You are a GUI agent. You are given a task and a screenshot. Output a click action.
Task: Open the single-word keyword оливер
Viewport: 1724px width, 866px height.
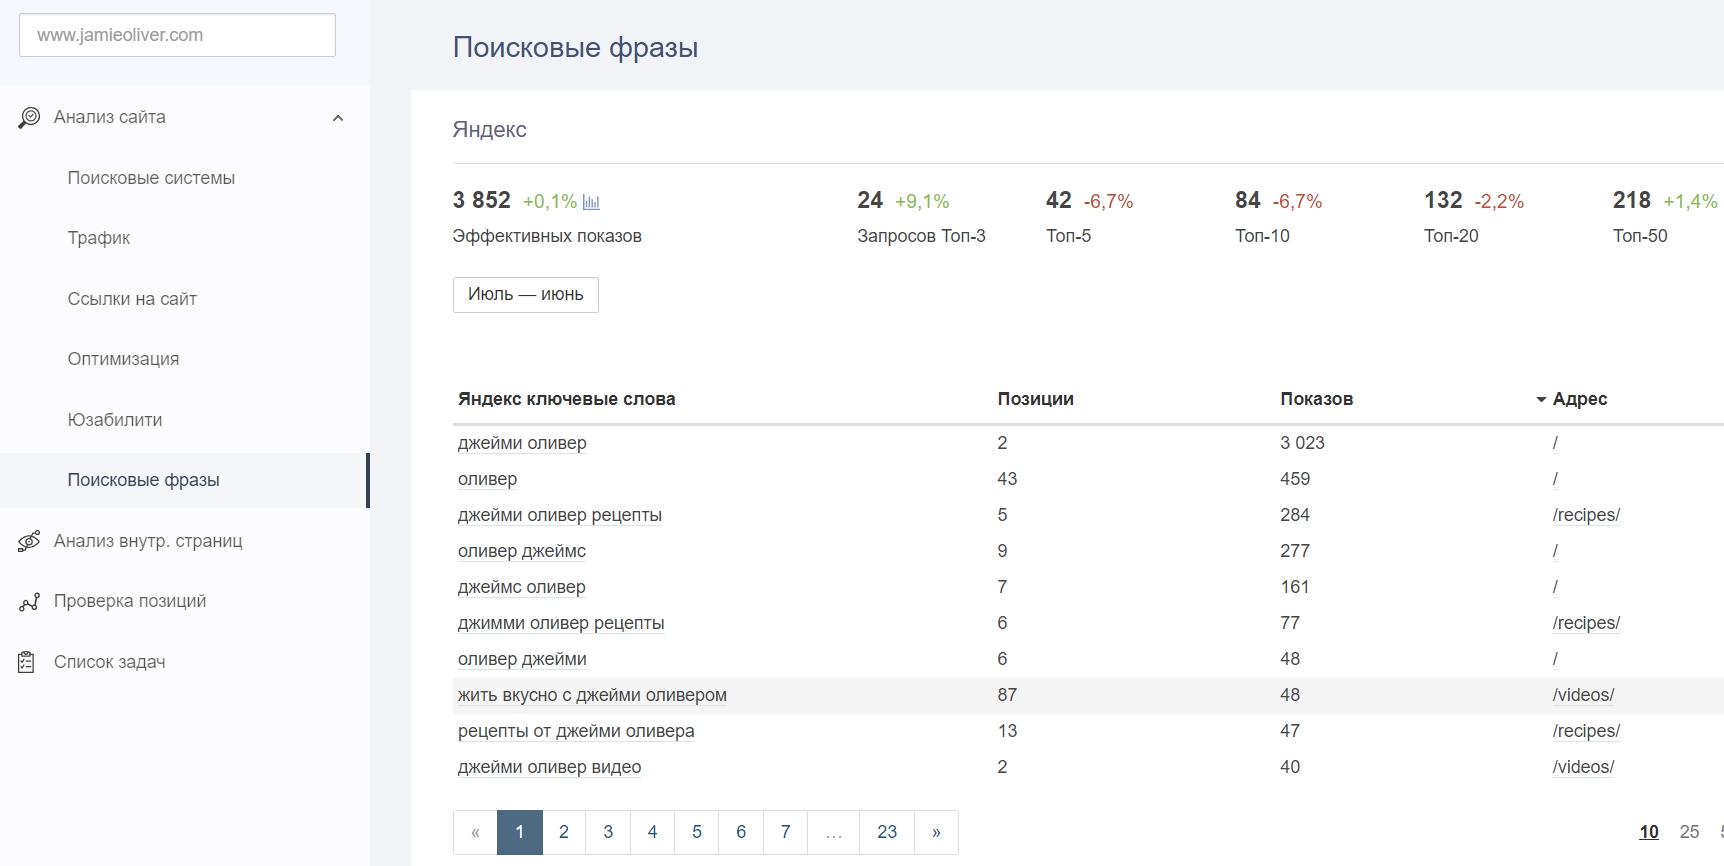coord(487,479)
